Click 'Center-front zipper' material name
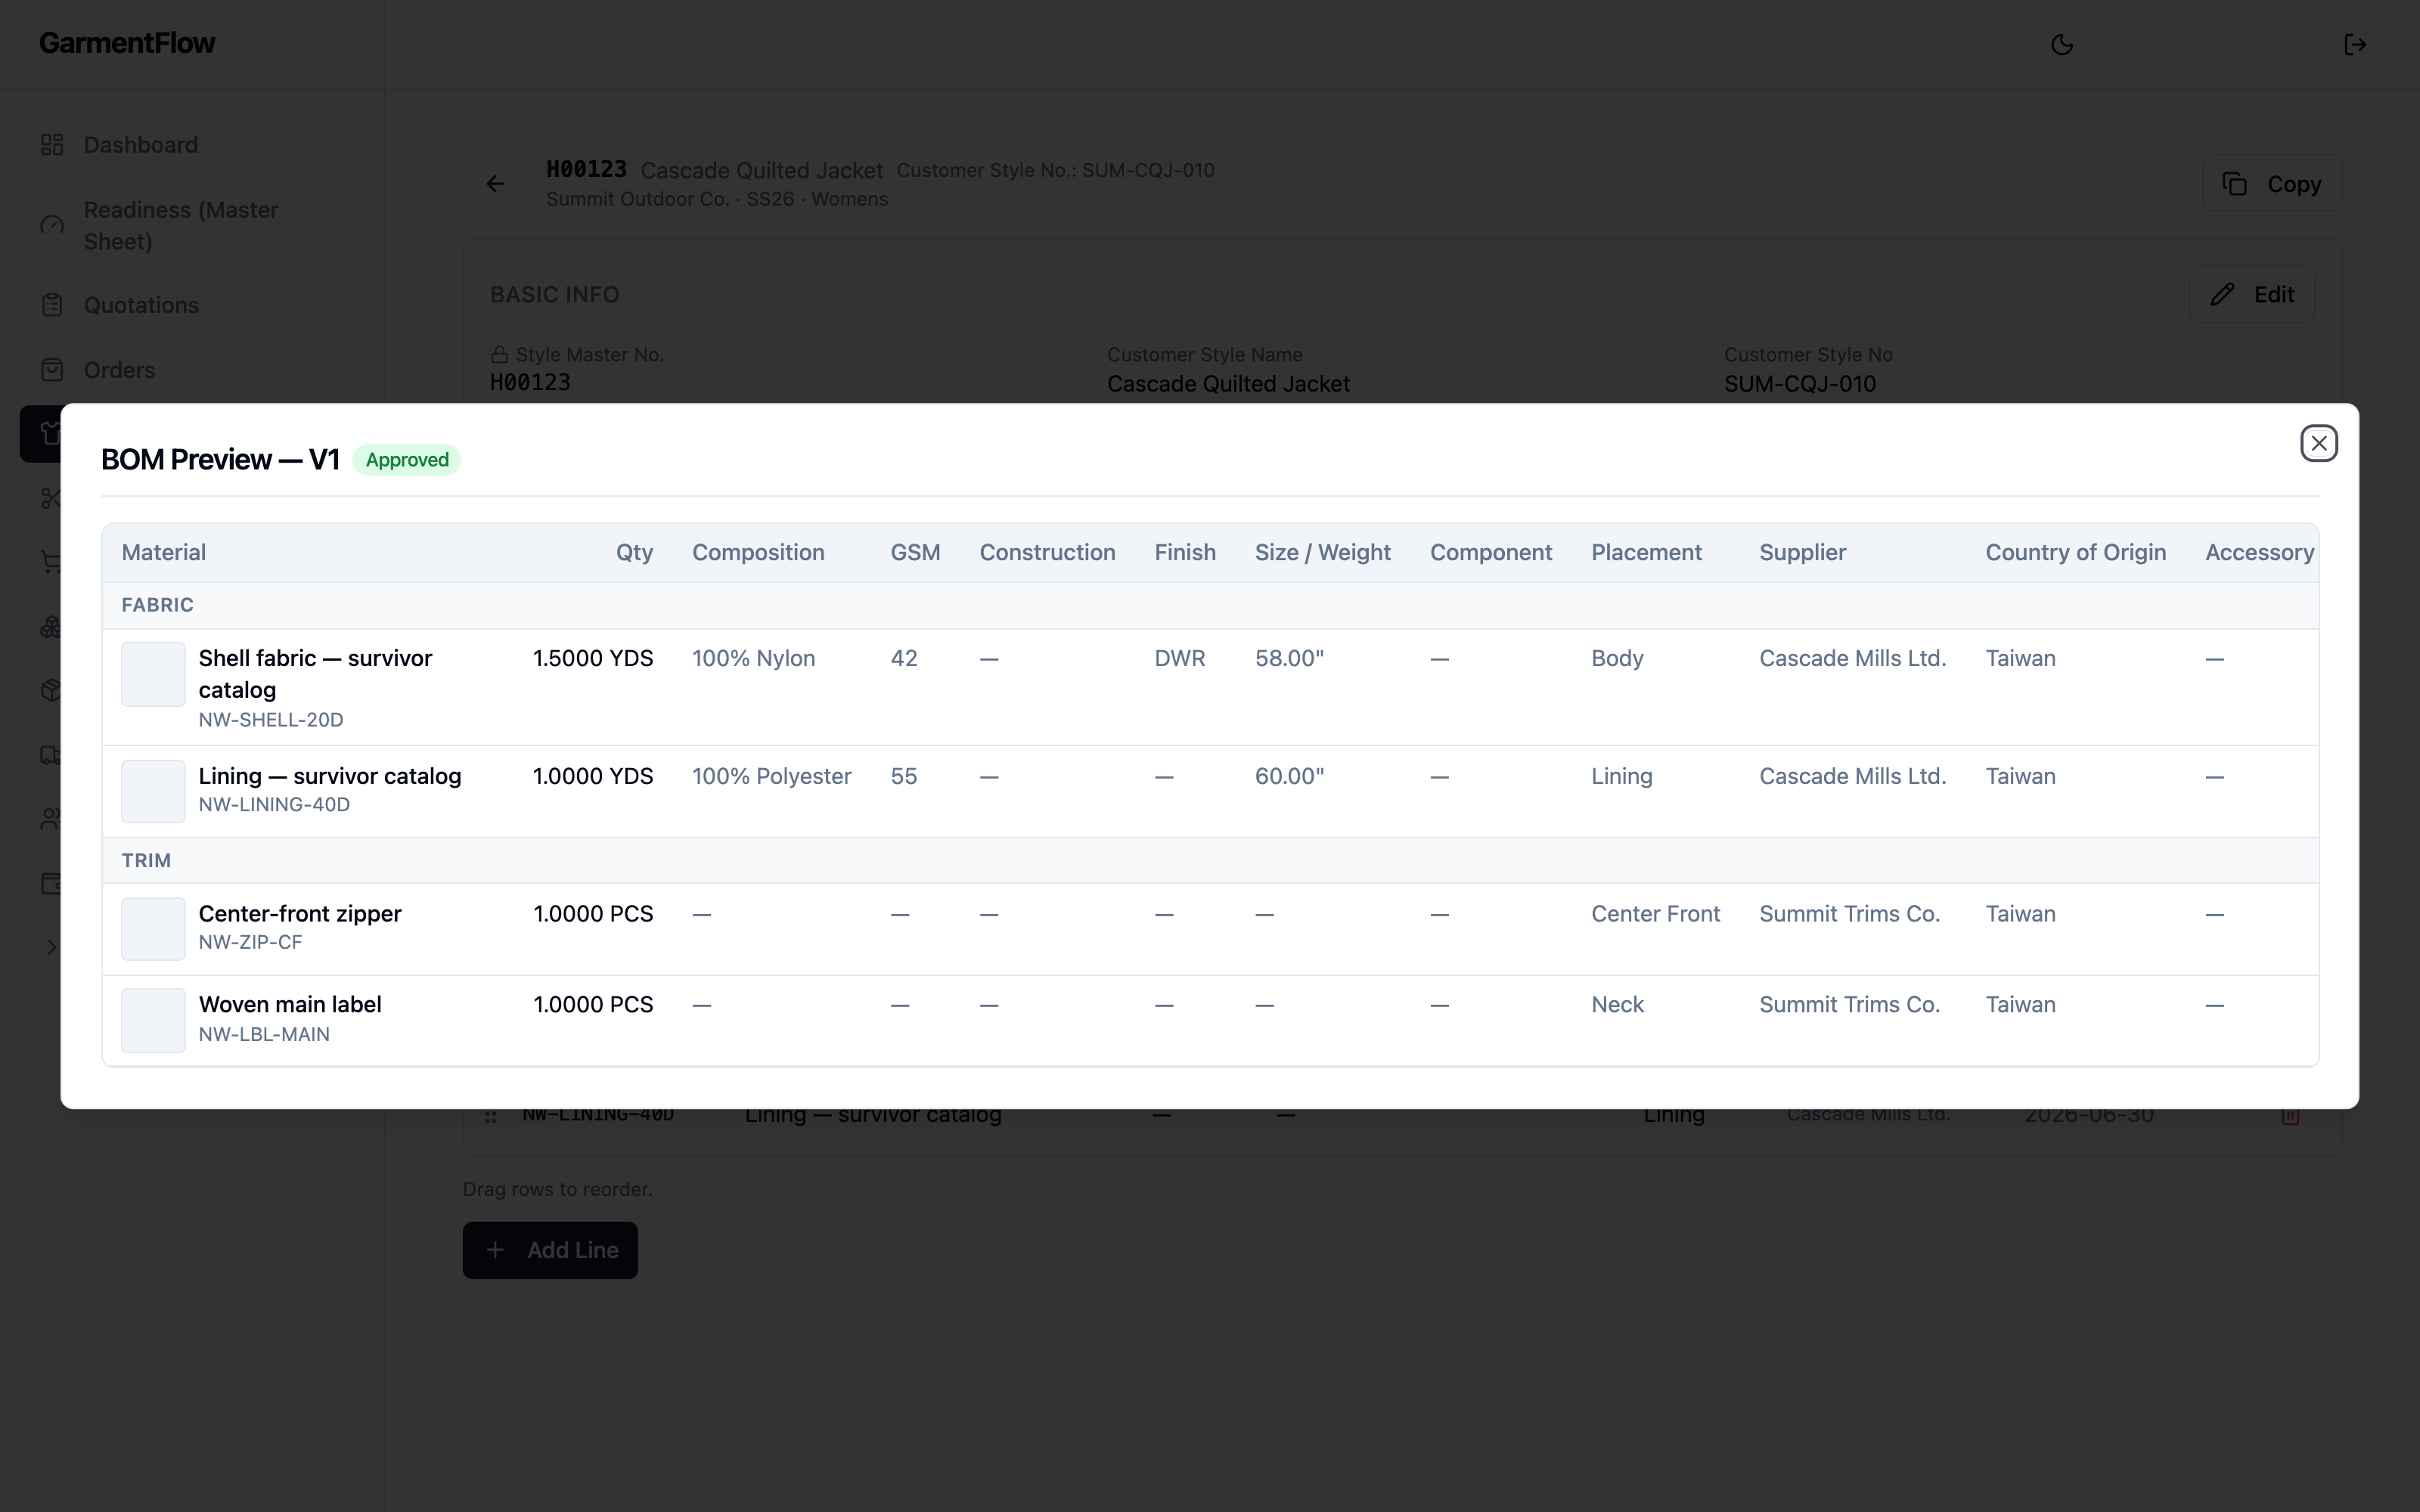2420x1512 pixels. point(300,914)
